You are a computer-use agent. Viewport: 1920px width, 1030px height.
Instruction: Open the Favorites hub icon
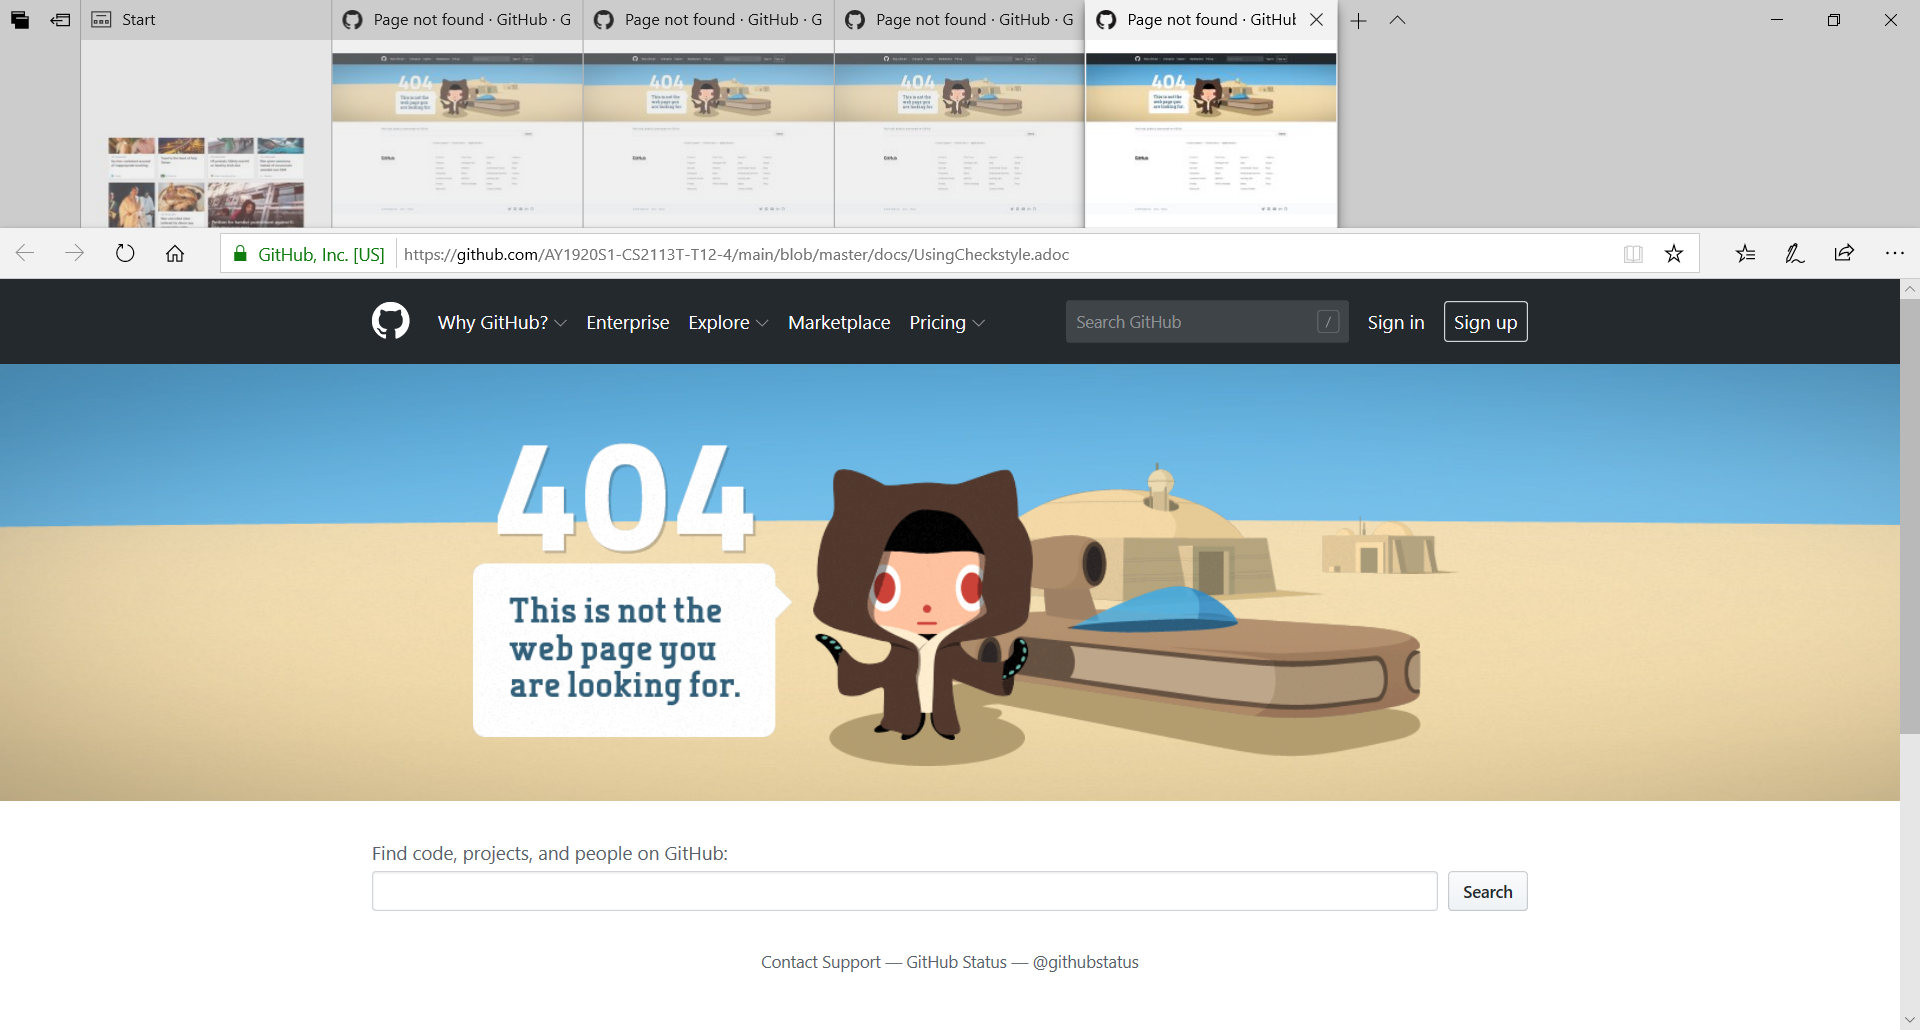[x=1745, y=254]
